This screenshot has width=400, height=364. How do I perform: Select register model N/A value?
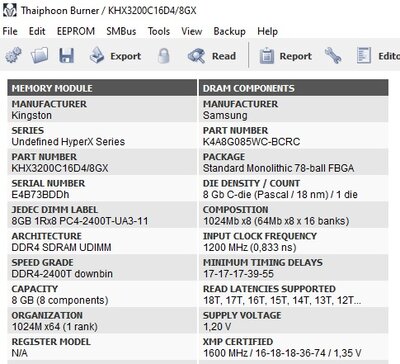19,353
